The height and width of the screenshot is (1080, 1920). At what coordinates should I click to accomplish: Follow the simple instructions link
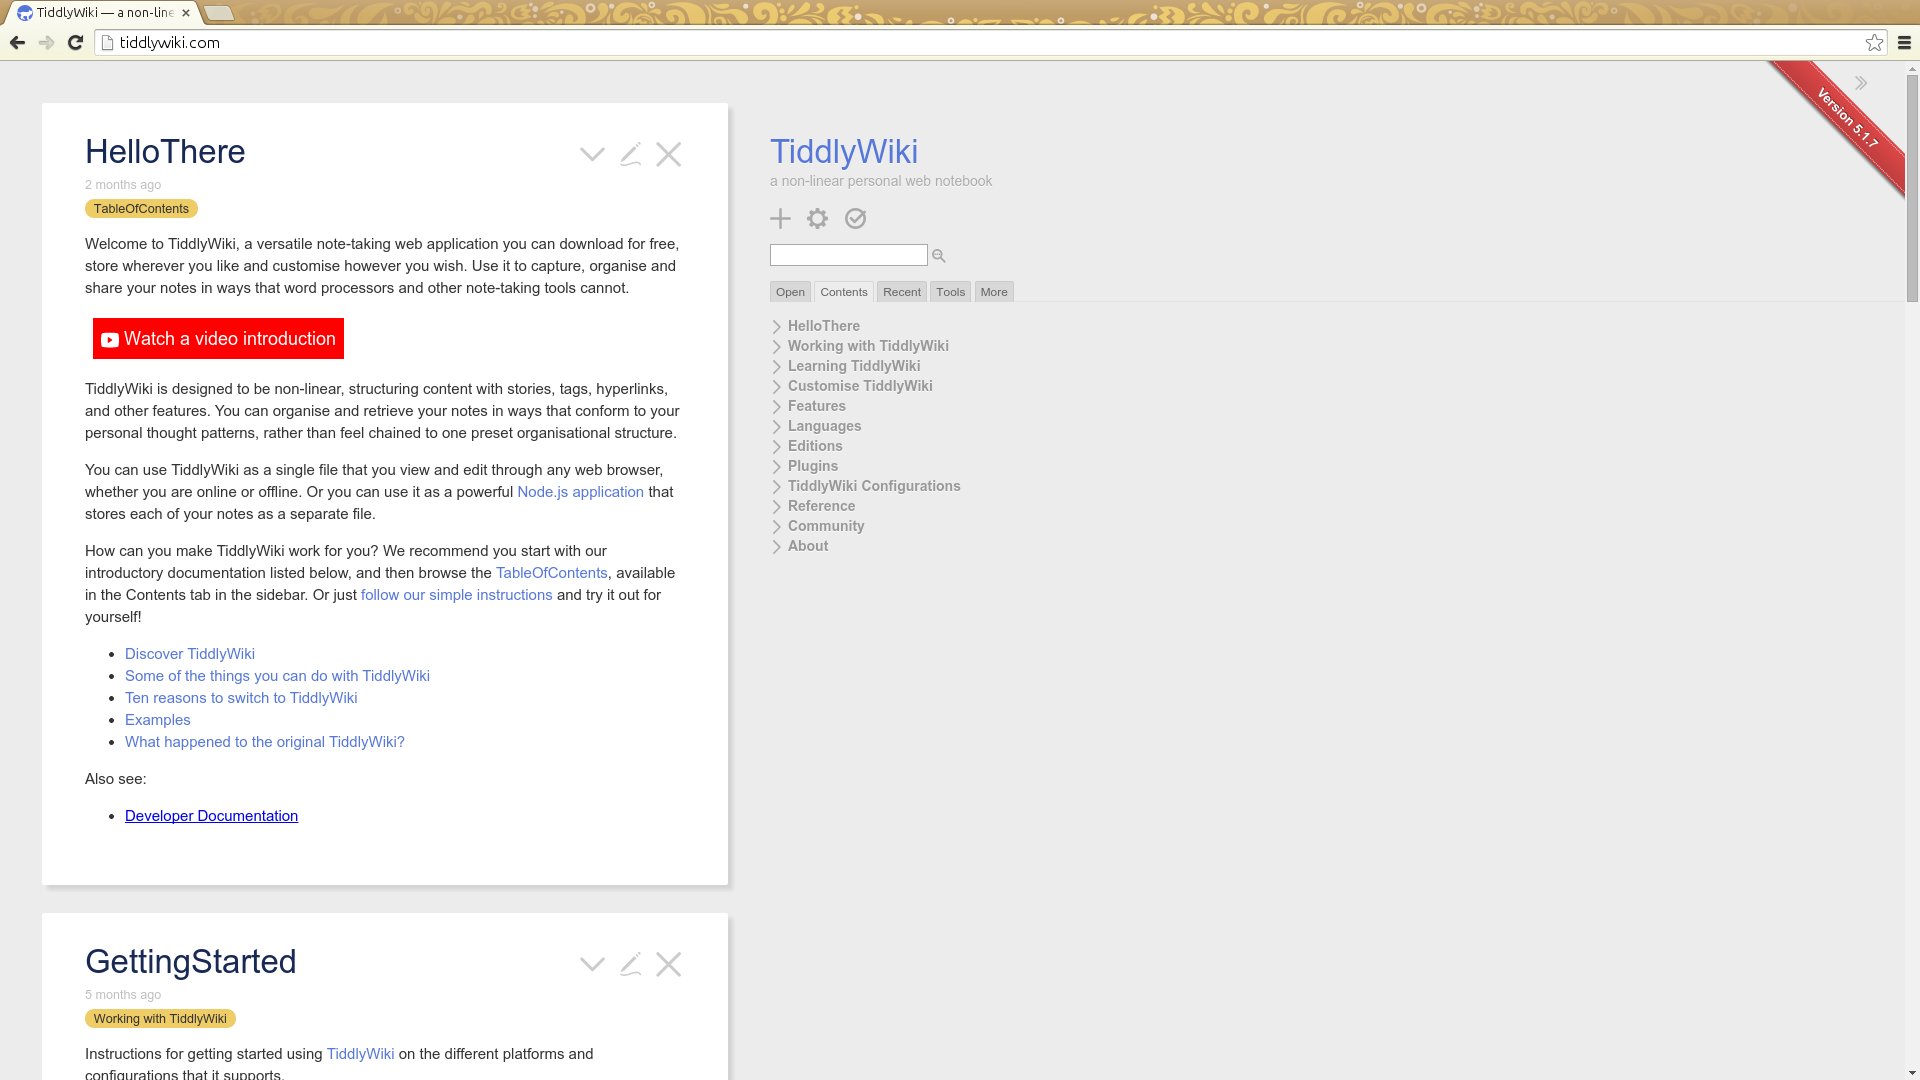[x=456, y=595]
